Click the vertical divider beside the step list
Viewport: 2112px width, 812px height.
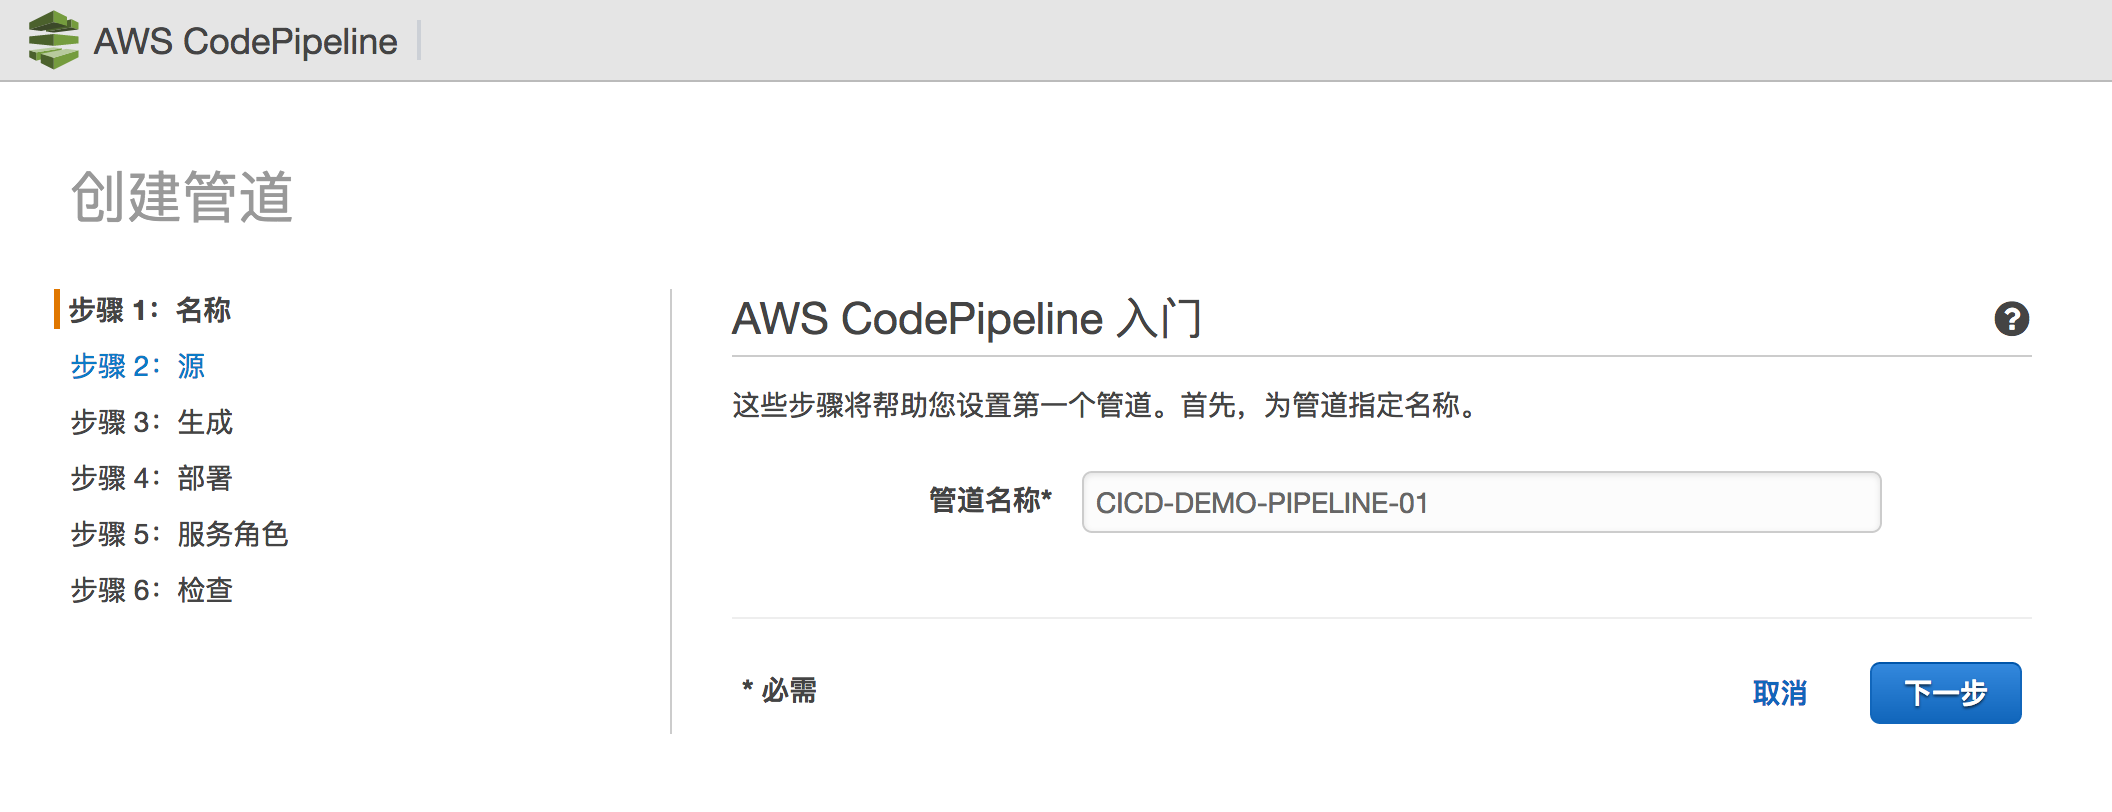click(671, 510)
